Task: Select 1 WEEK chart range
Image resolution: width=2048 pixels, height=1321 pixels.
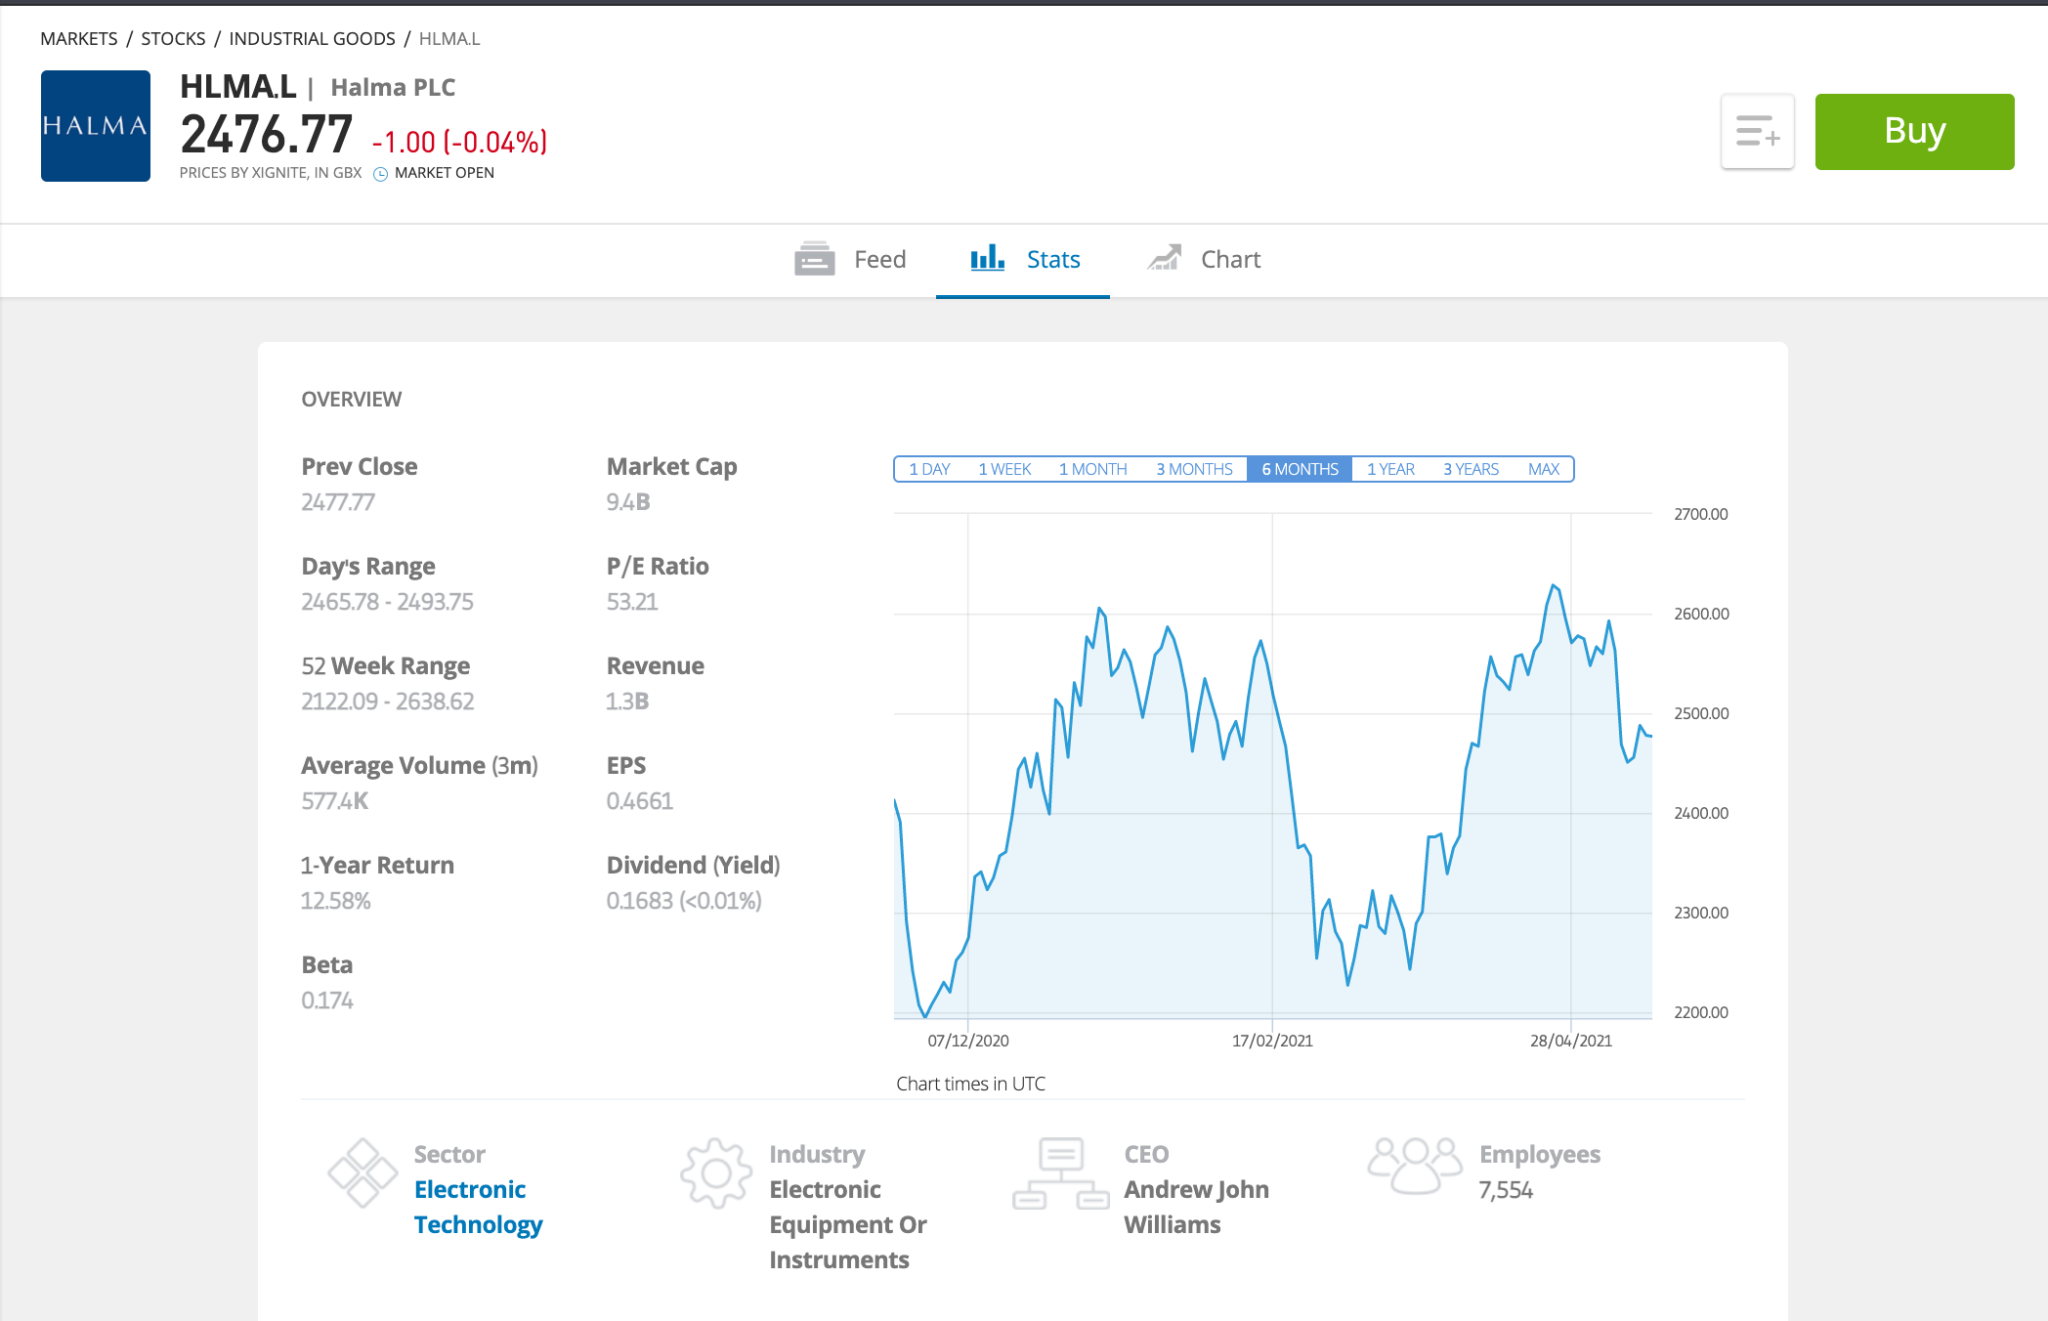Action: coord(1004,469)
